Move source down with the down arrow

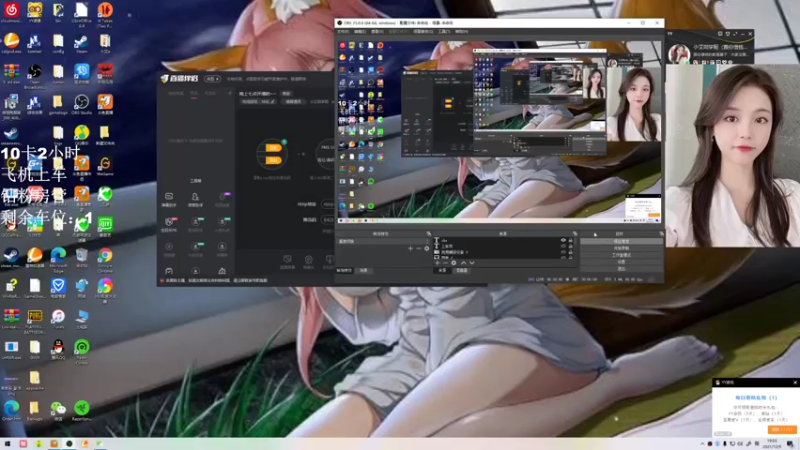[472, 263]
